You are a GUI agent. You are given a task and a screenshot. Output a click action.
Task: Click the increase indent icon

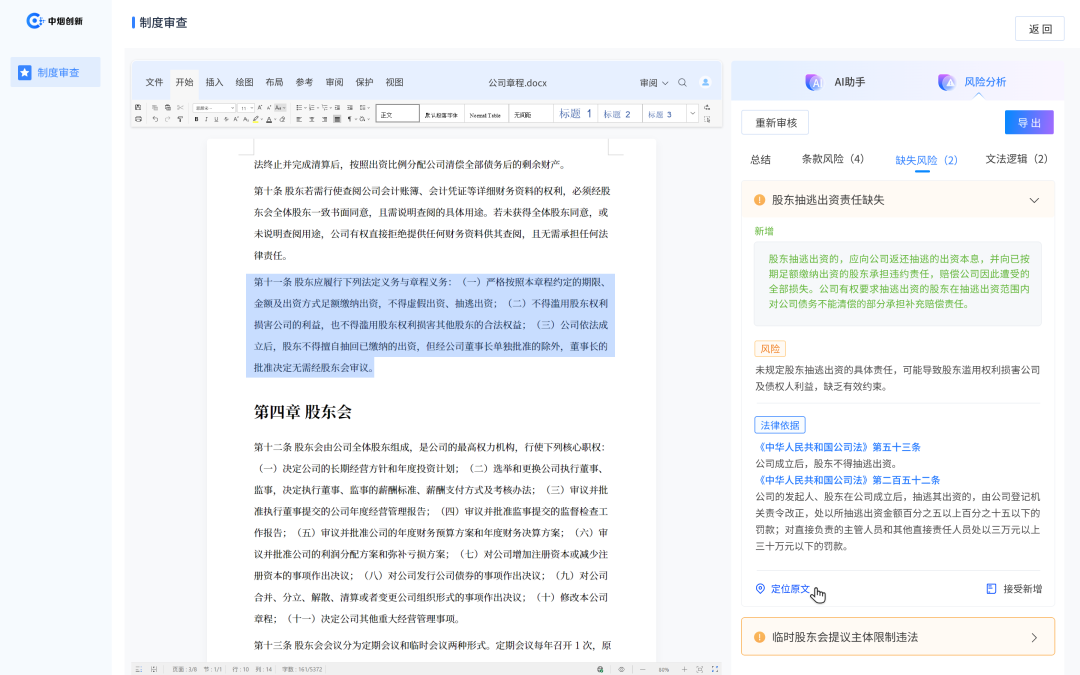[x=350, y=107]
